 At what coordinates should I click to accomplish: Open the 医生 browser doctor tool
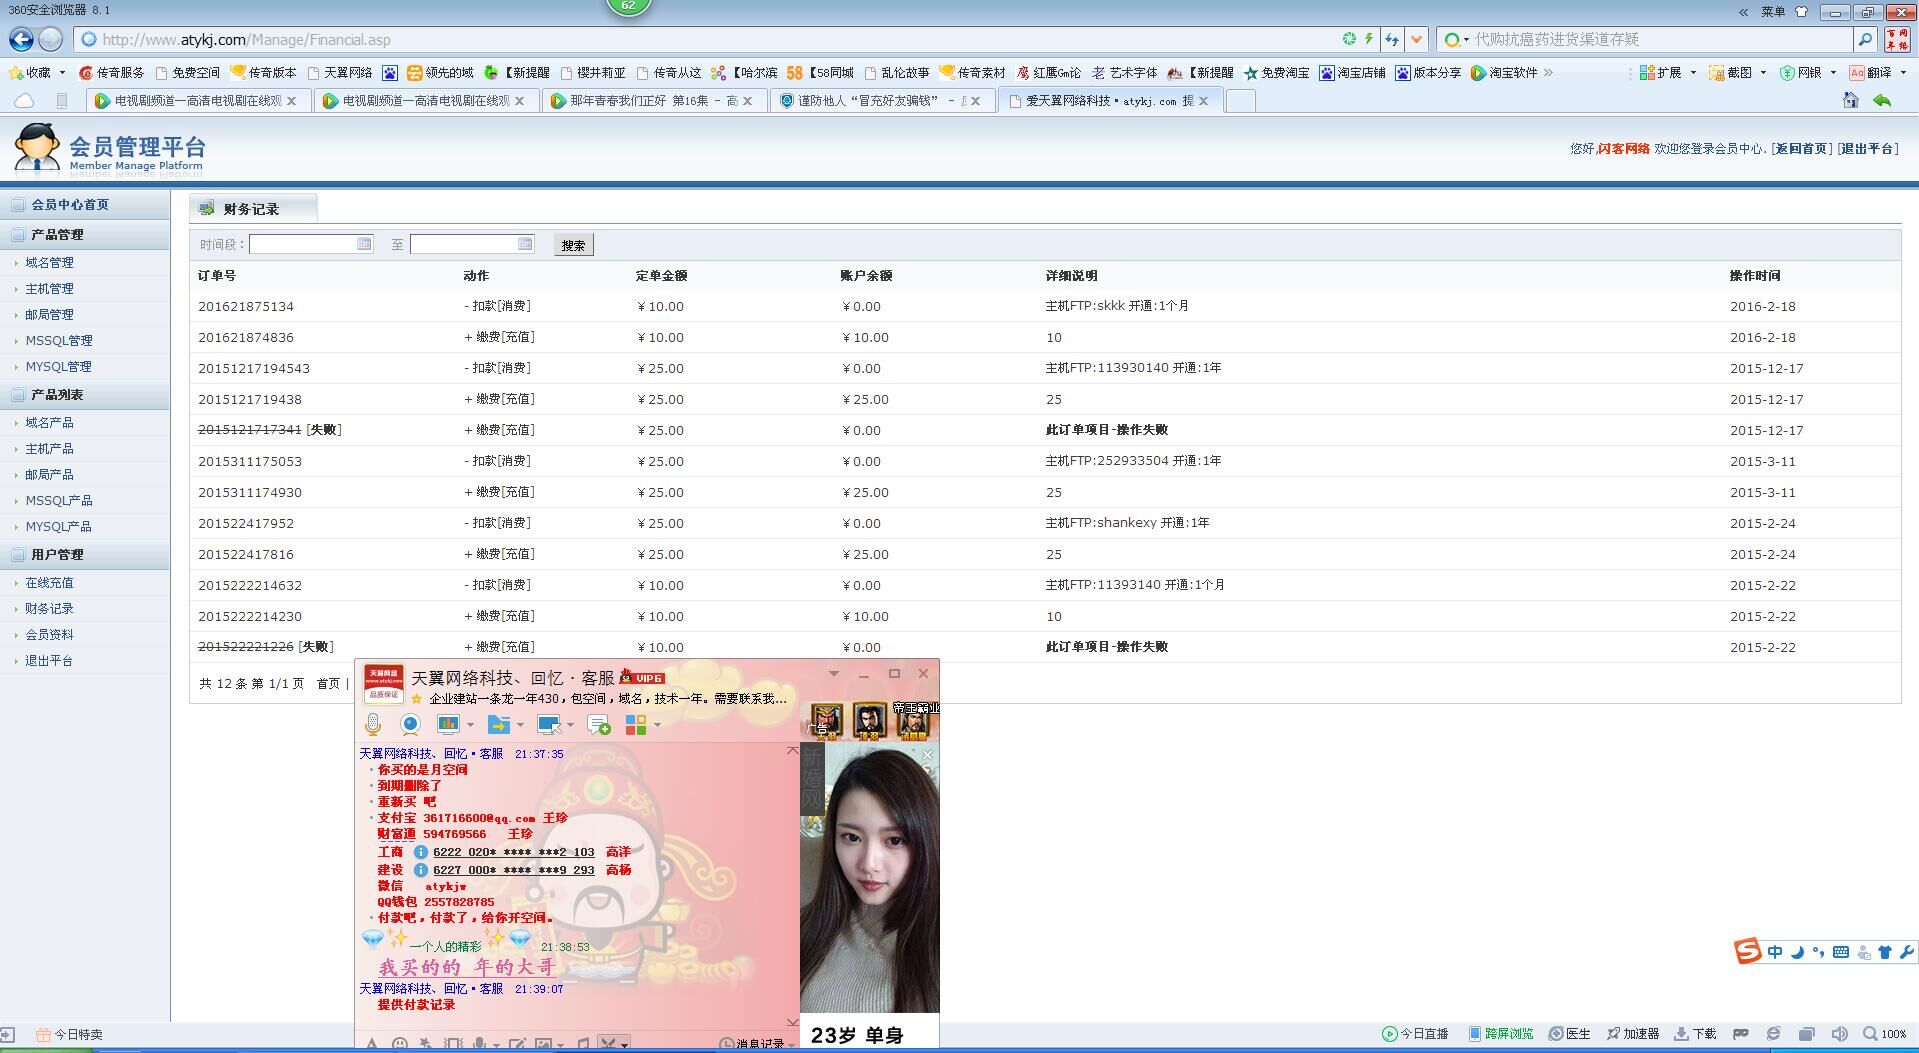click(1569, 1034)
